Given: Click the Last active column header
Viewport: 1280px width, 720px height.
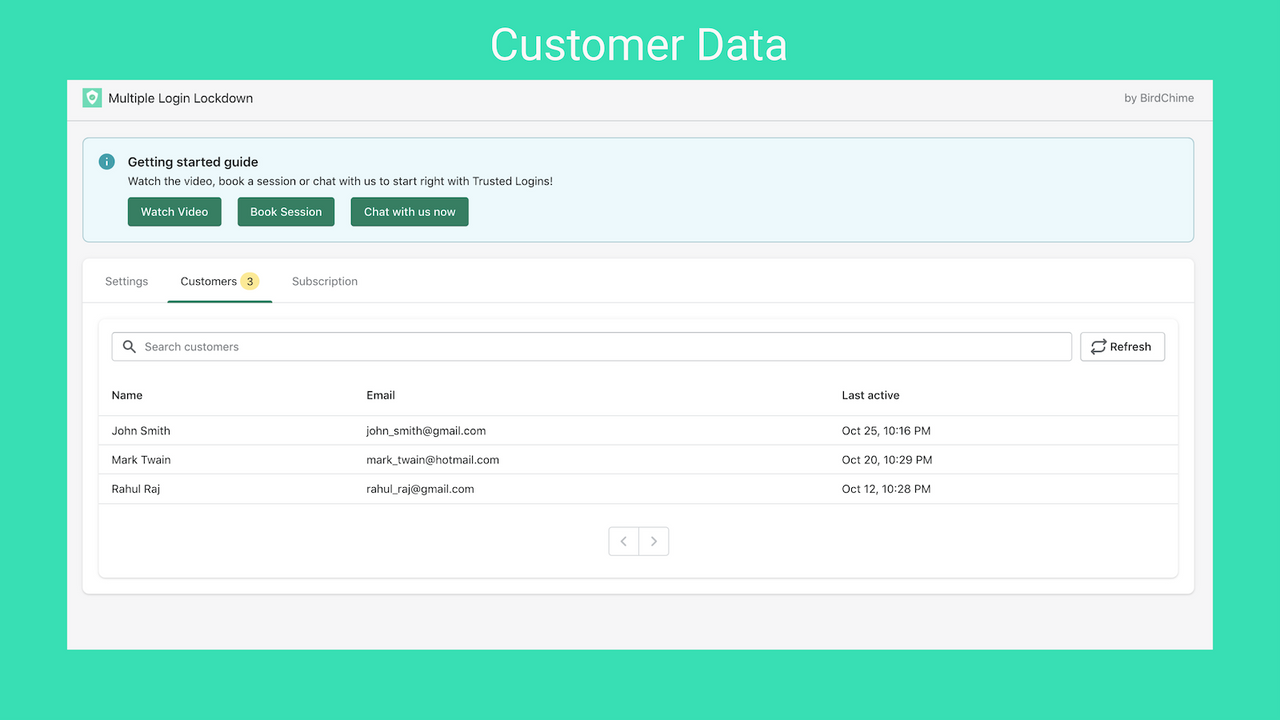Looking at the screenshot, I should coord(870,395).
